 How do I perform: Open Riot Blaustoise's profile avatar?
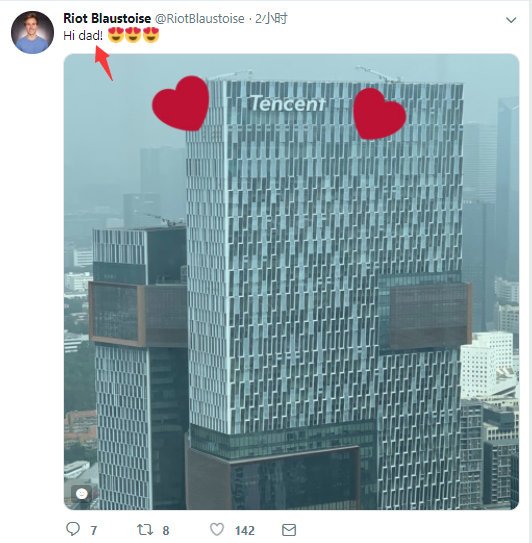[x=33, y=33]
